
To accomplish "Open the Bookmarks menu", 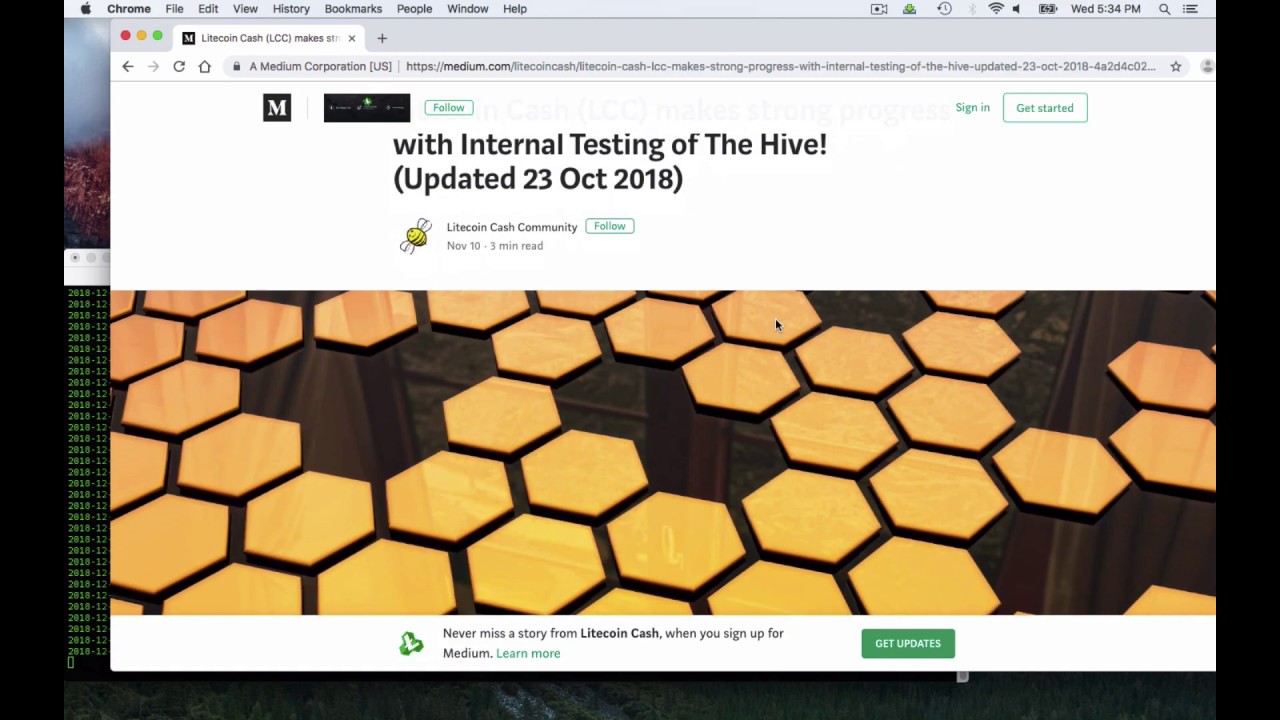I will tap(353, 9).
